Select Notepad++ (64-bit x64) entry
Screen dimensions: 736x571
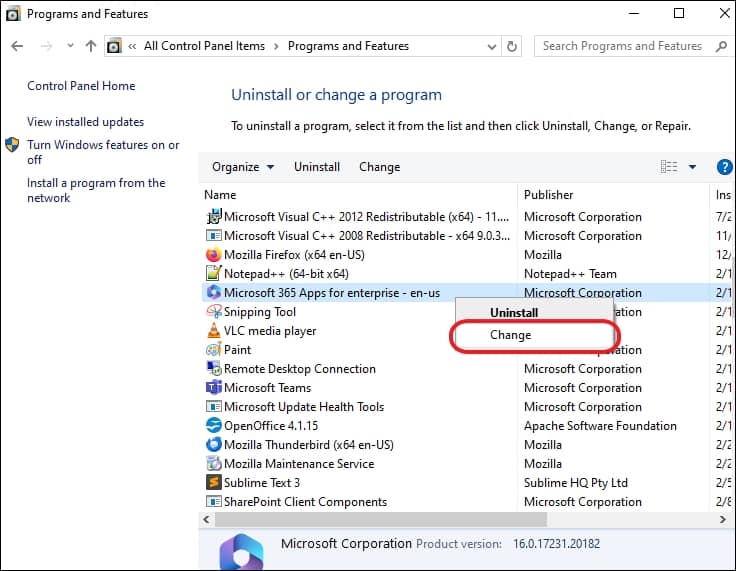click(286, 274)
